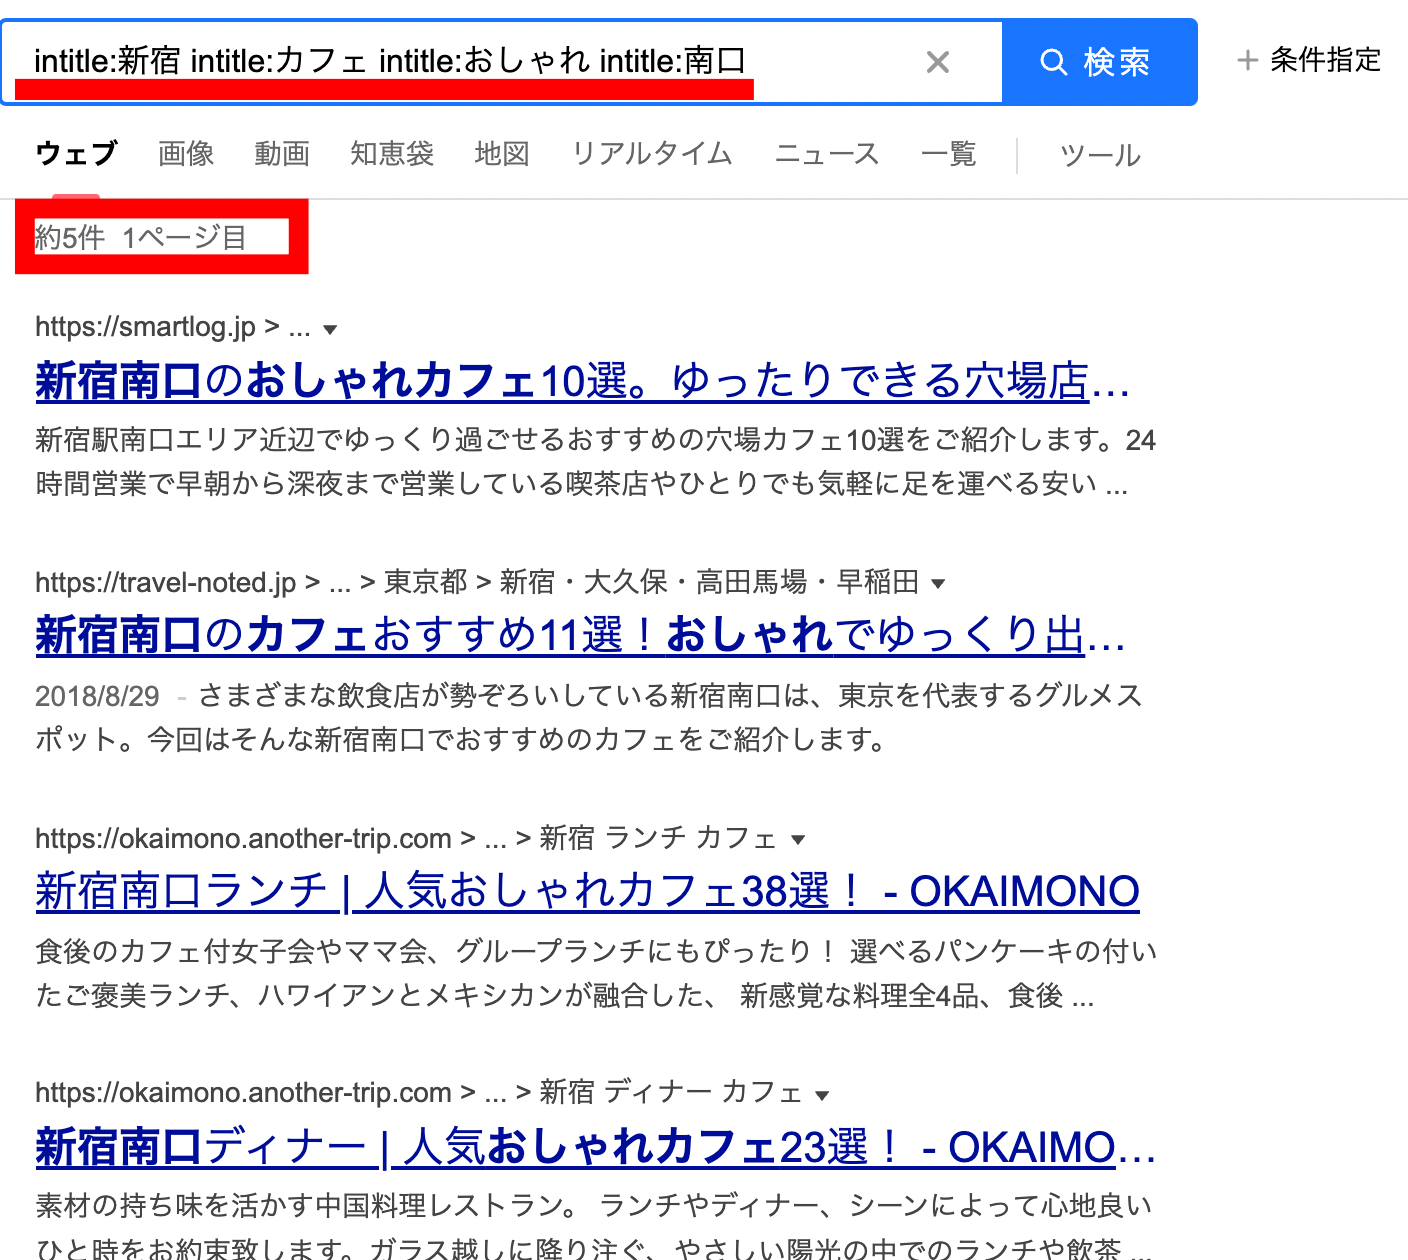Image resolution: width=1408 pixels, height=1260 pixels.
Task: Expand dropdown arrow next to smartlog.jp URL
Action: (x=330, y=329)
